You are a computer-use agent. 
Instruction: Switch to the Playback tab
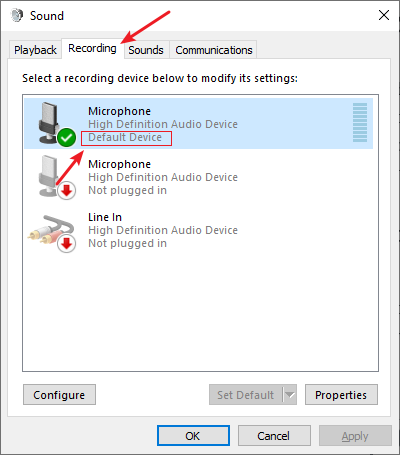click(35, 50)
